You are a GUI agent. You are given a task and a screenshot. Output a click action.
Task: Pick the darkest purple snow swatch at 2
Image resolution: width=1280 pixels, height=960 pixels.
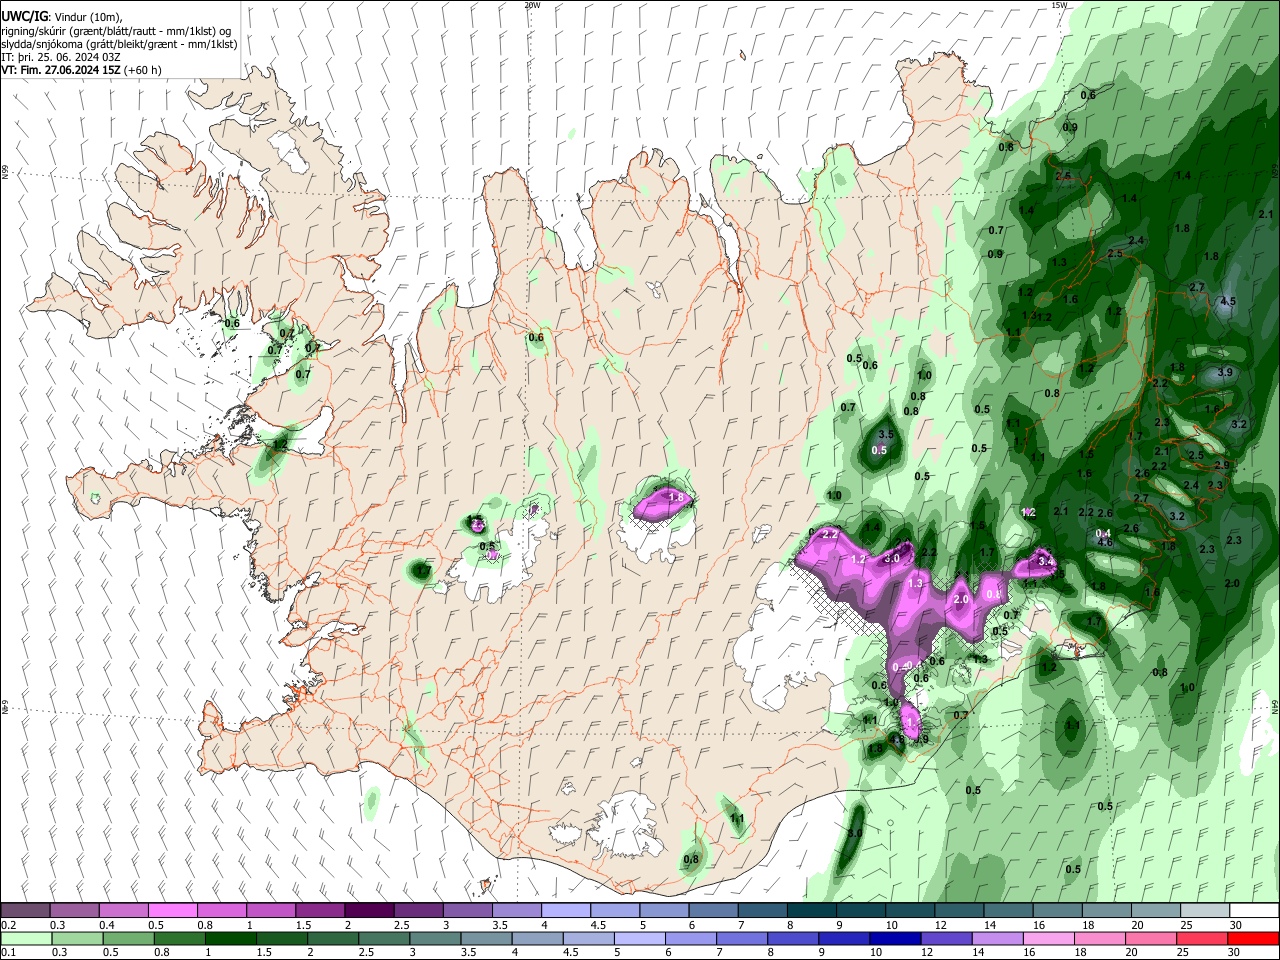tap(368, 910)
